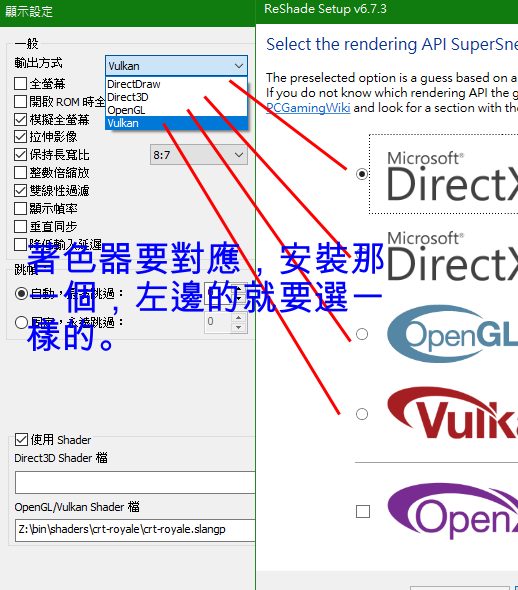Viewport: 518px width, 590px height.
Task: Click the Direct3D Shader file input field
Action: pyautogui.click(x=135, y=482)
